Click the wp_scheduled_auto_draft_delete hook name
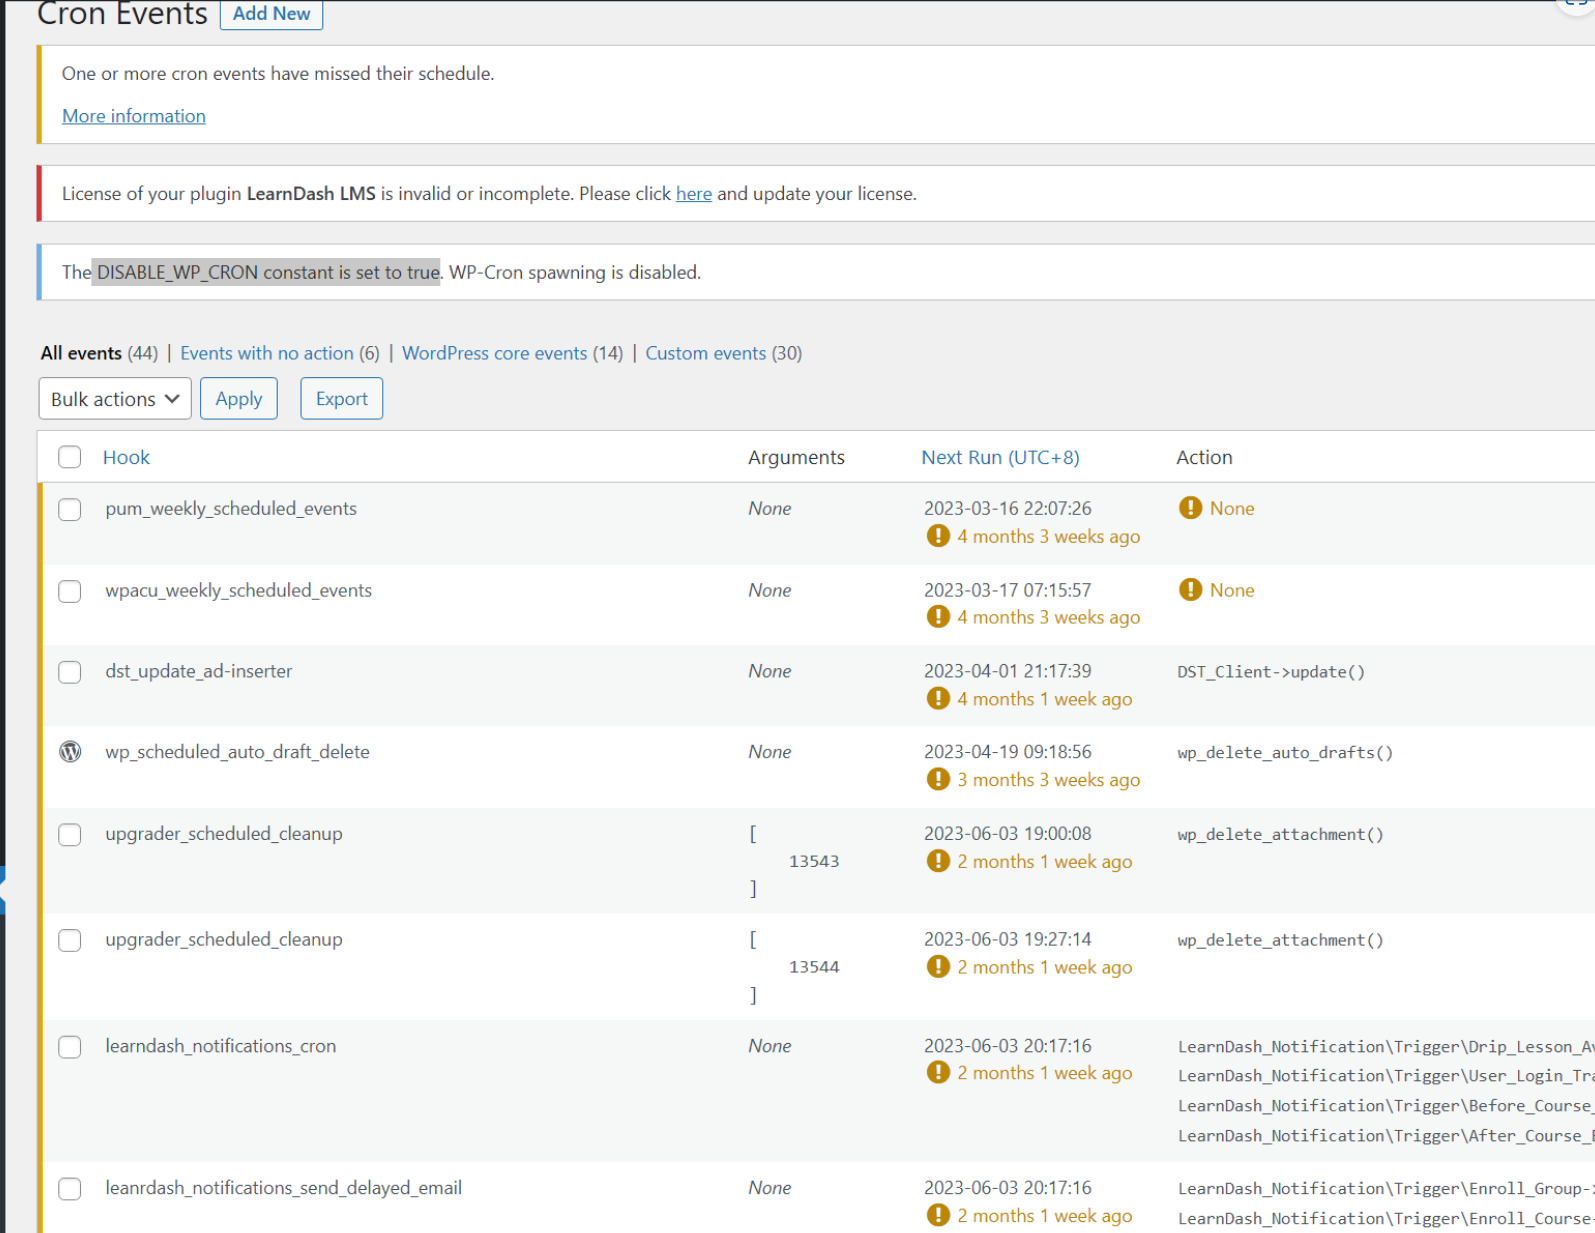The width and height of the screenshot is (1595, 1233). click(237, 752)
